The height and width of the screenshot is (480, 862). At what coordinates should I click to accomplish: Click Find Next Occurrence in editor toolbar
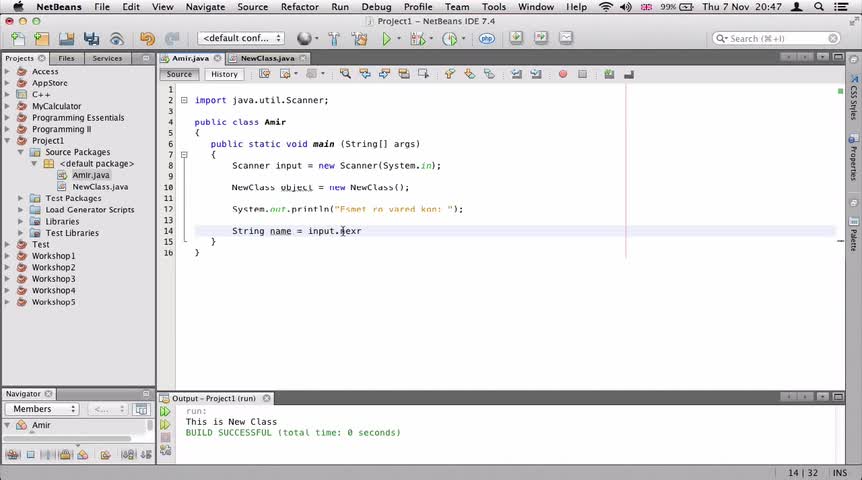384,74
